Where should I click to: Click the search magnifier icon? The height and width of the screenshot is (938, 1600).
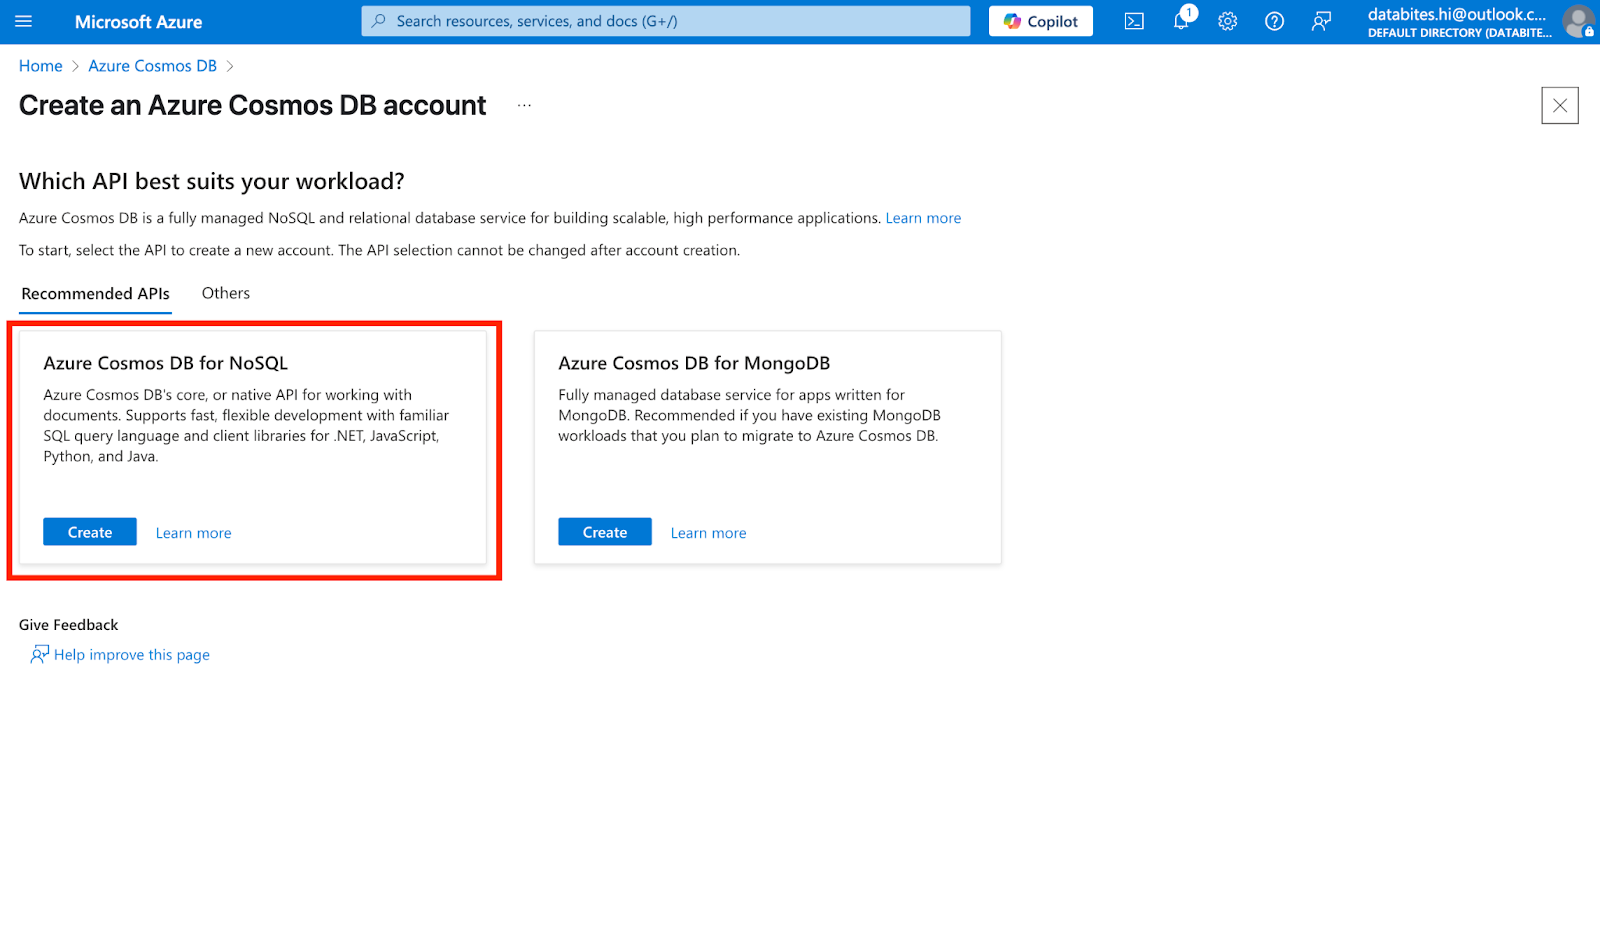tap(379, 21)
